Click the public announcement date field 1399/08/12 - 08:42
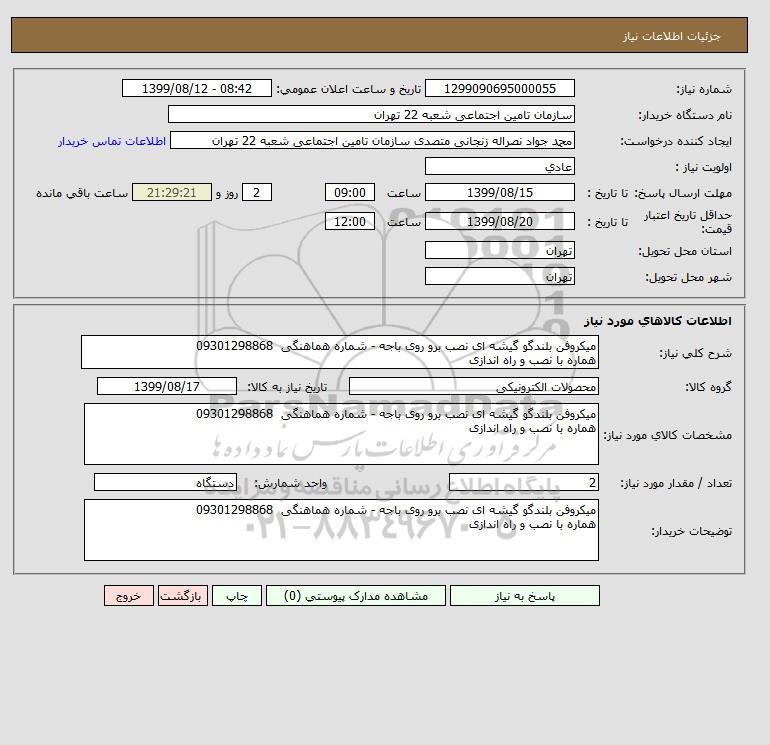The width and height of the screenshot is (770, 745). pos(196,88)
